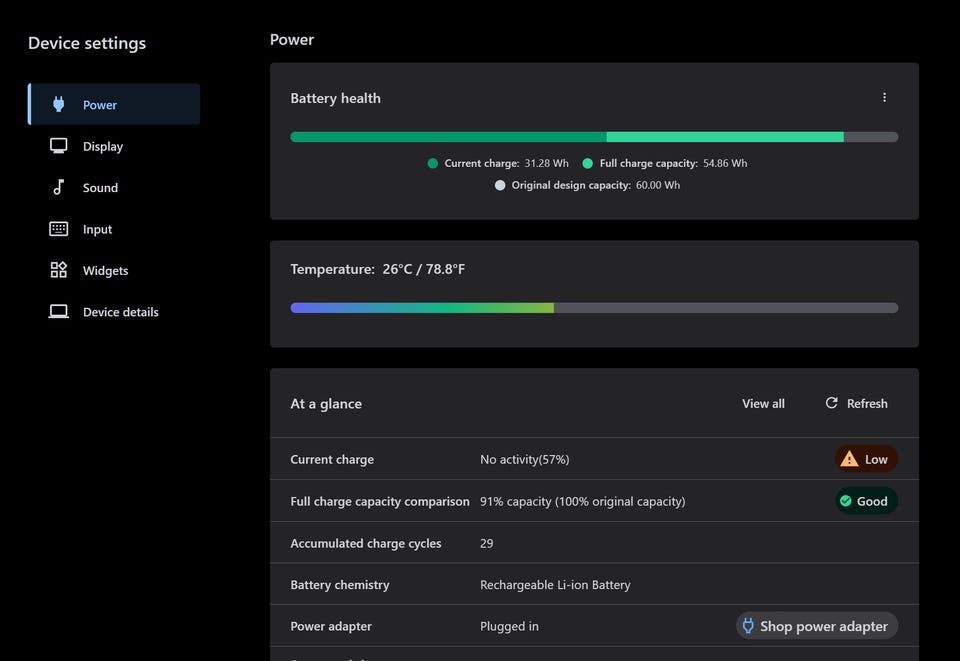
Task: Open Battery health three-dot options menu
Action: [884, 98]
